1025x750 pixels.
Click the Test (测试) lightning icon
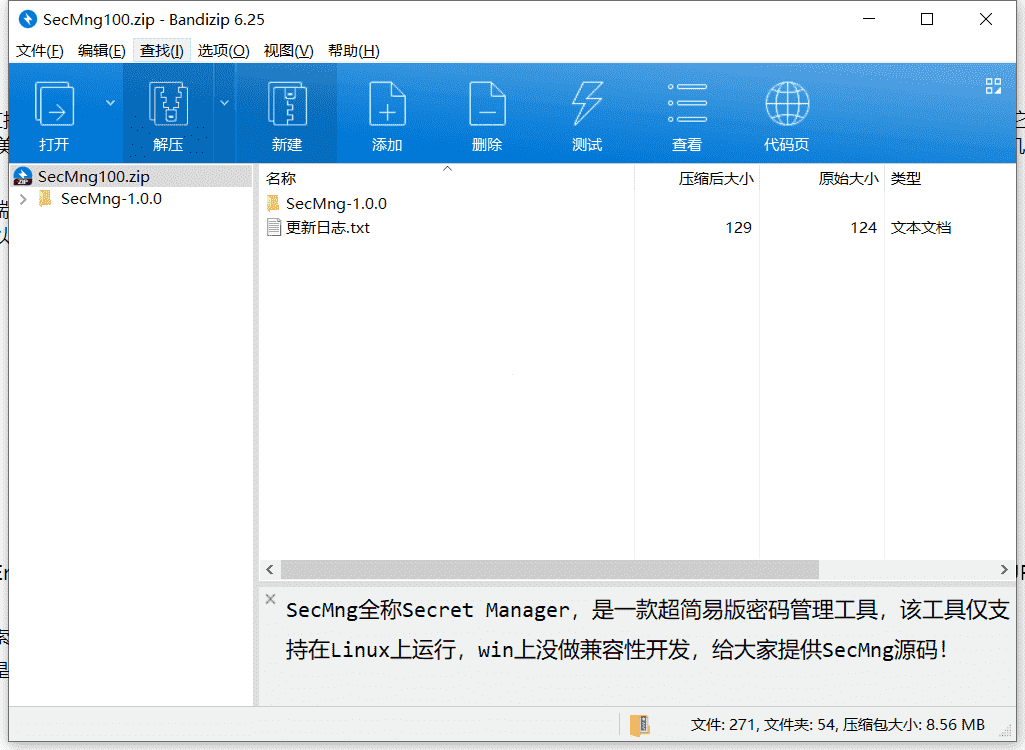587,103
